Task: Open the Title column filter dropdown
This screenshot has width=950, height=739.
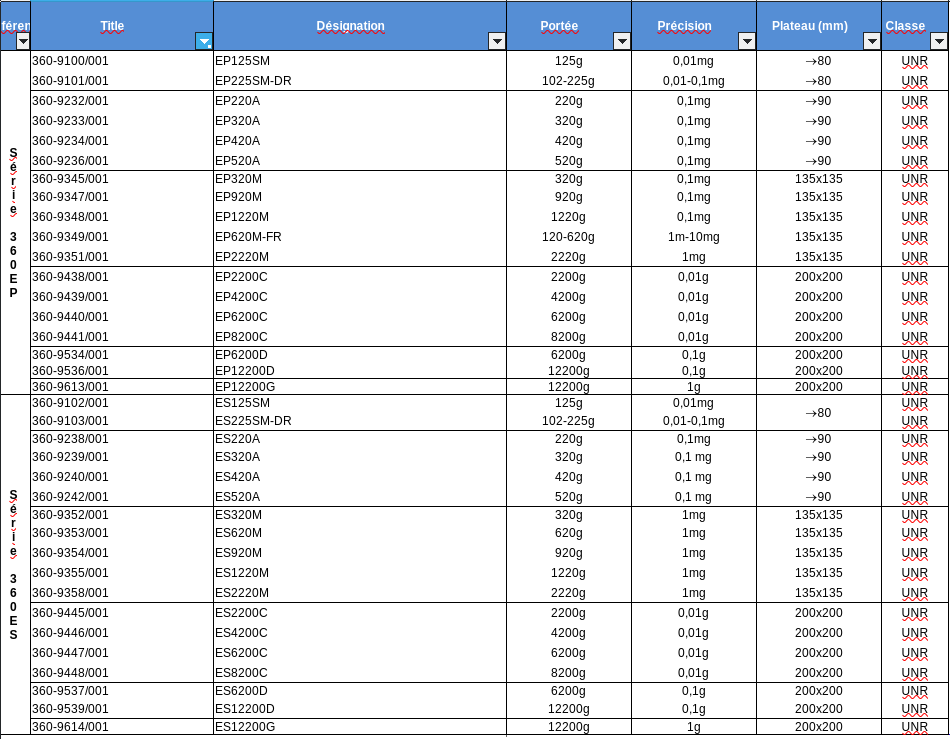Action: coord(204,41)
